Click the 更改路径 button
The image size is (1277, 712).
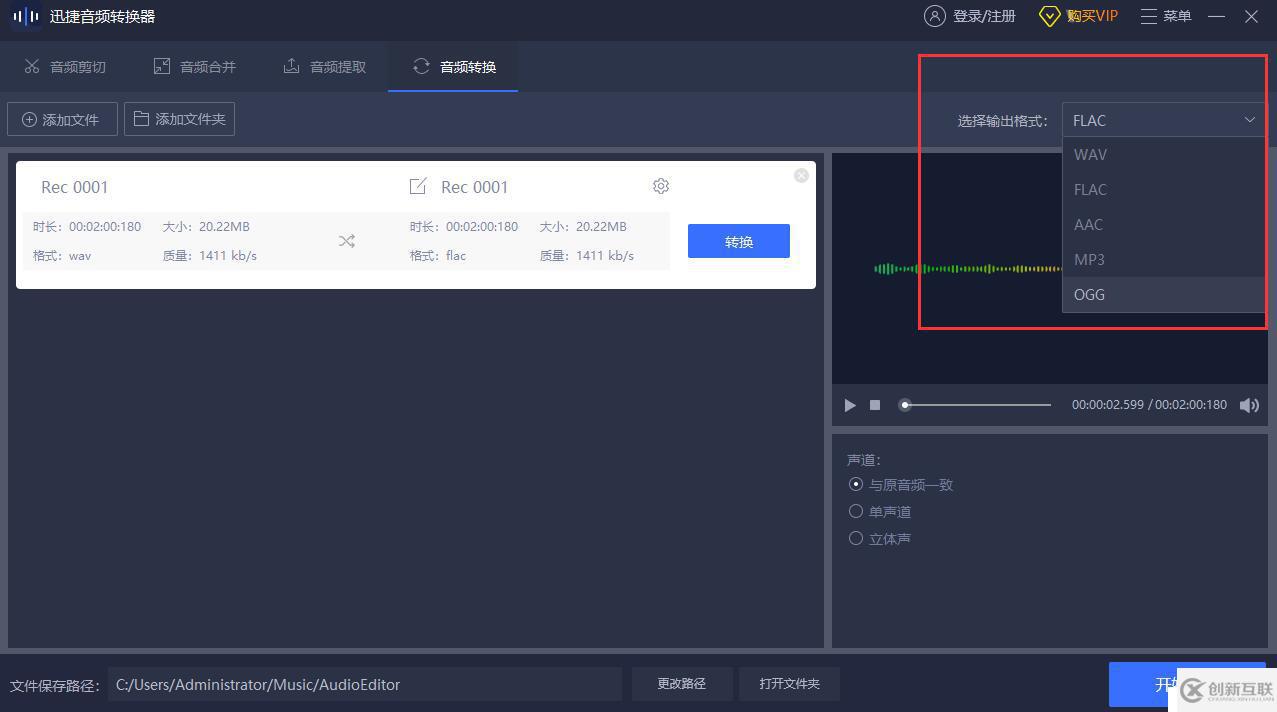pos(682,684)
